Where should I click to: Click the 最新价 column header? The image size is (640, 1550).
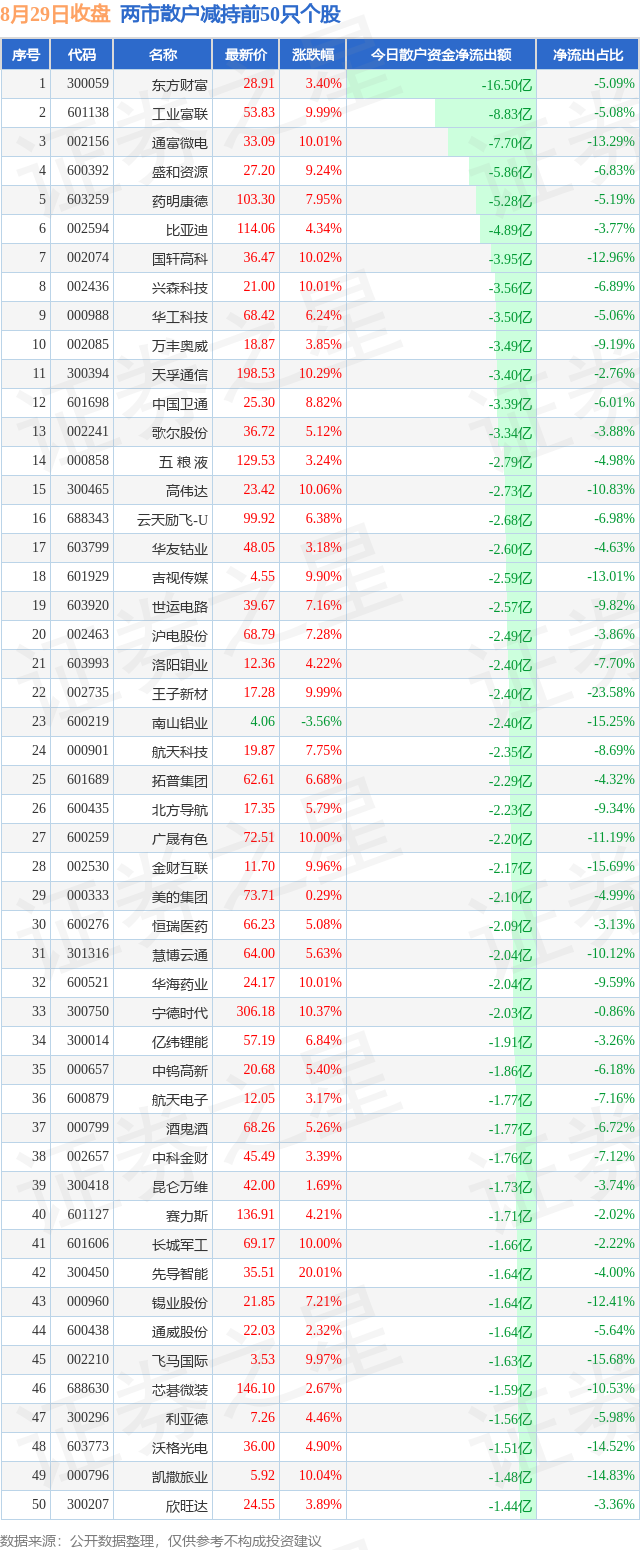(246, 55)
